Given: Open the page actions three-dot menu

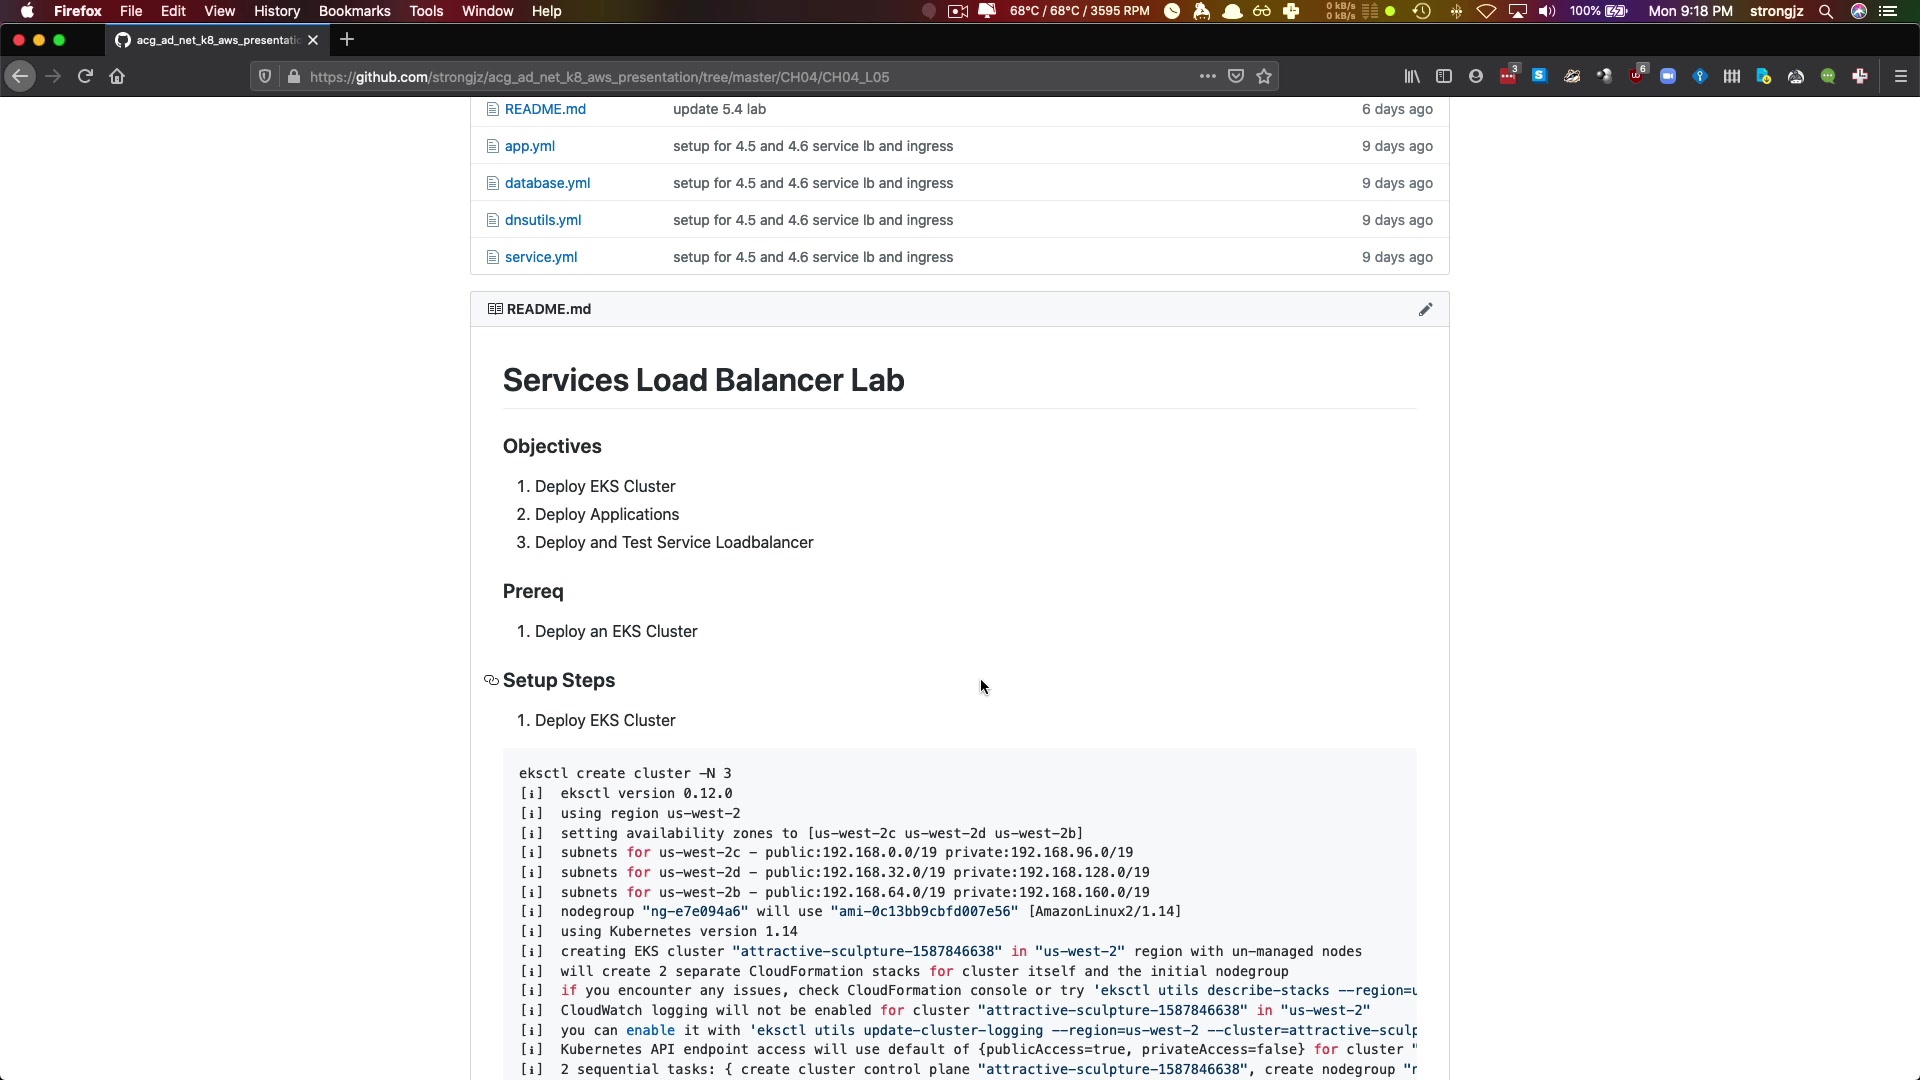Looking at the screenshot, I should coord(1207,77).
